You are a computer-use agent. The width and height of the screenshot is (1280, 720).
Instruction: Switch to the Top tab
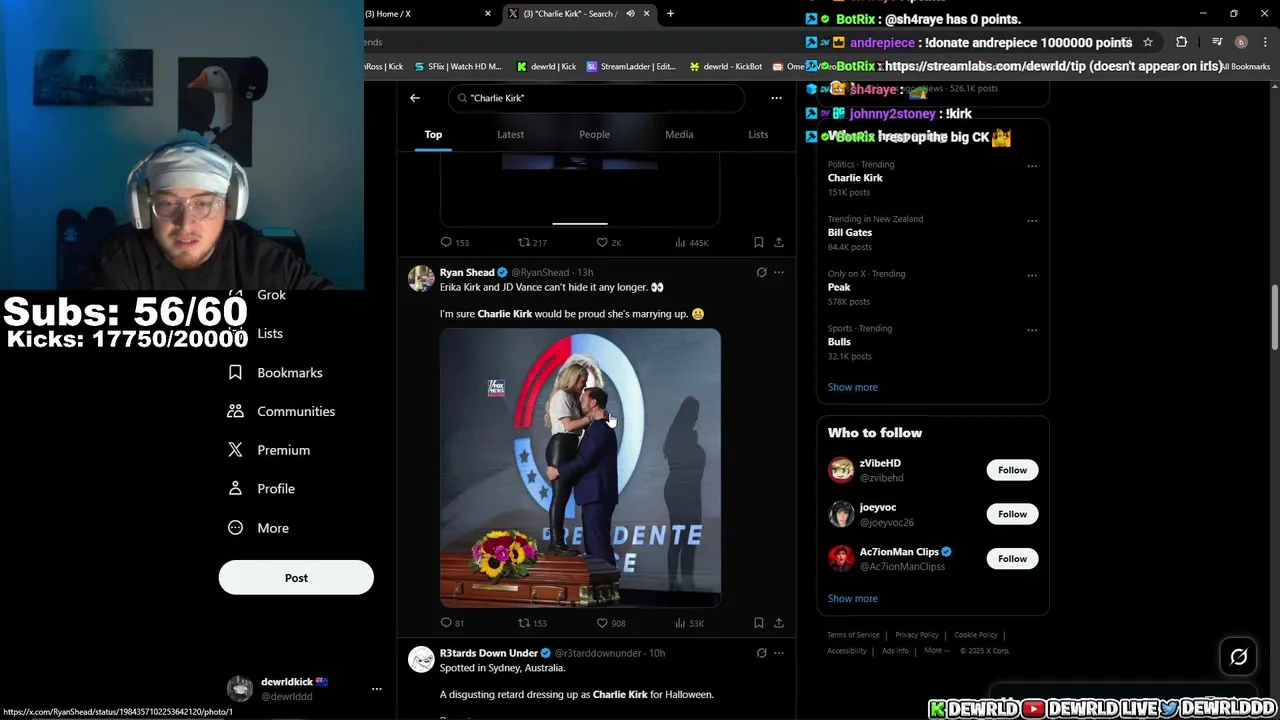[433, 134]
